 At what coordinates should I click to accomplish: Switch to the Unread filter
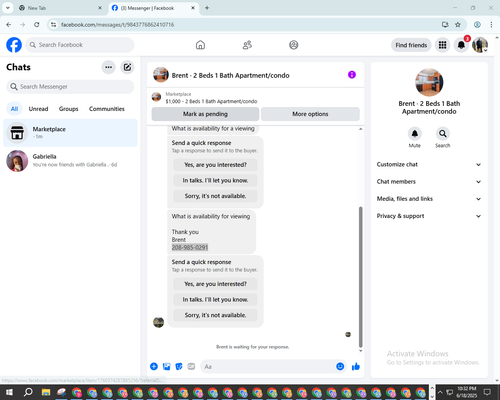pos(38,109)
